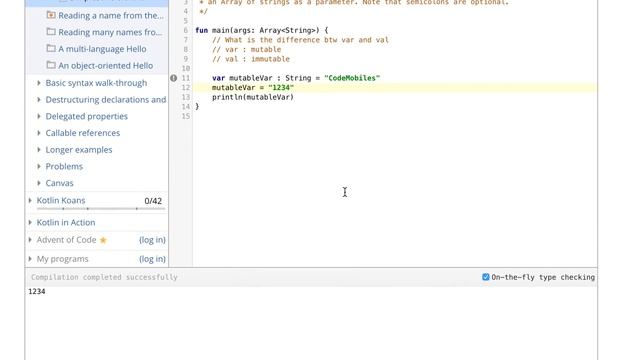
Task: Expand 'Canvas' section arrow
Action: pyautogui.click(x=39, y=183)
